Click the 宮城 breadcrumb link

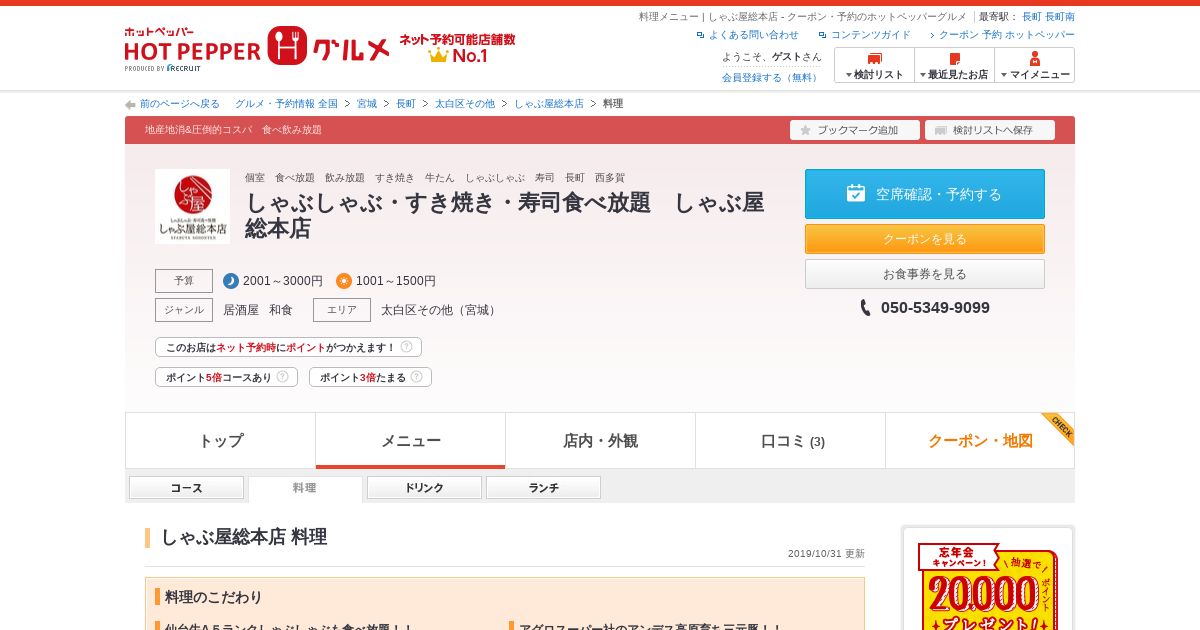(x=367, y=104)
